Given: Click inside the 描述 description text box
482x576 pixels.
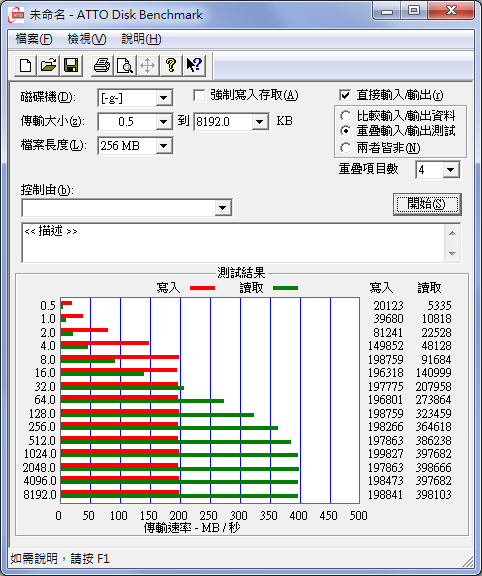Looking at the screenshot, I should (x=233, y=242).
